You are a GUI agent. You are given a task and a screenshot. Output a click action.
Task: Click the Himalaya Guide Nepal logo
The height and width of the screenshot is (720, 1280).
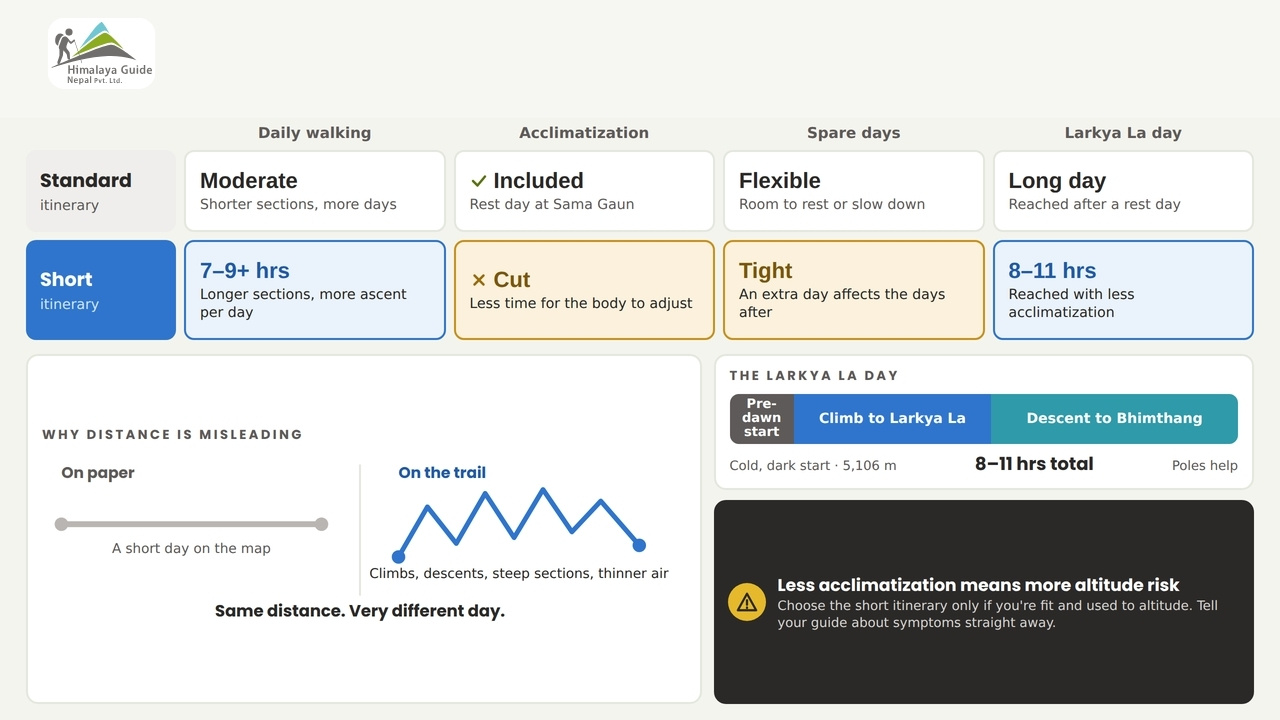click(101, 54)
